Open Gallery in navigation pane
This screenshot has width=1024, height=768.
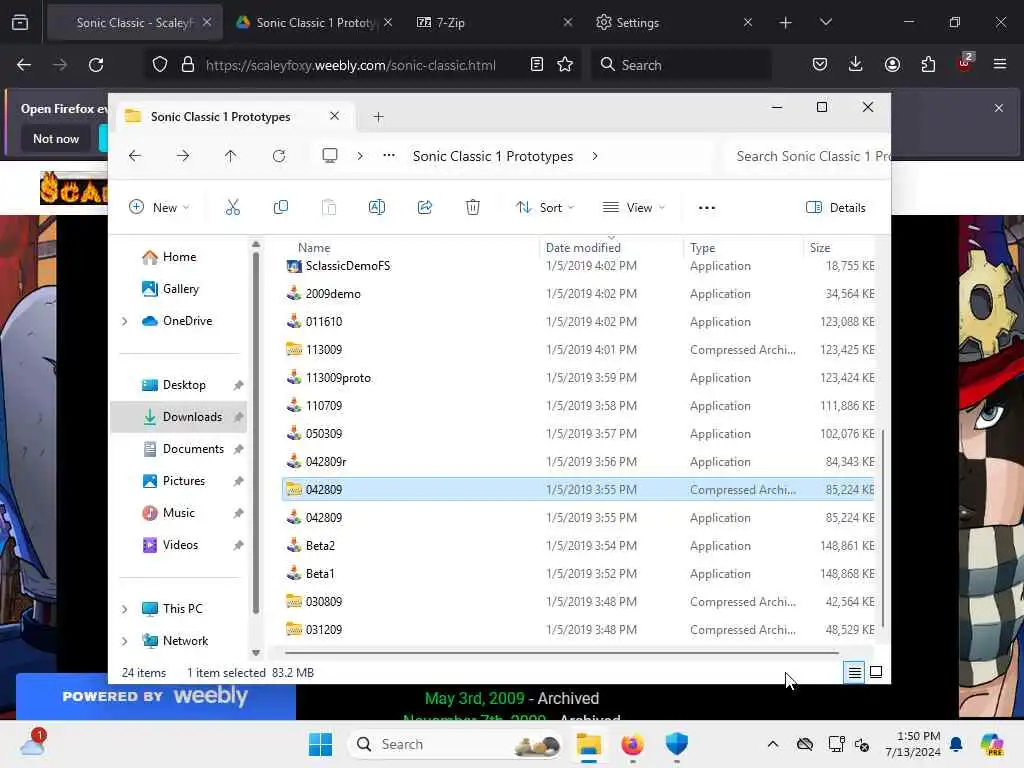[x=180, y=289]
